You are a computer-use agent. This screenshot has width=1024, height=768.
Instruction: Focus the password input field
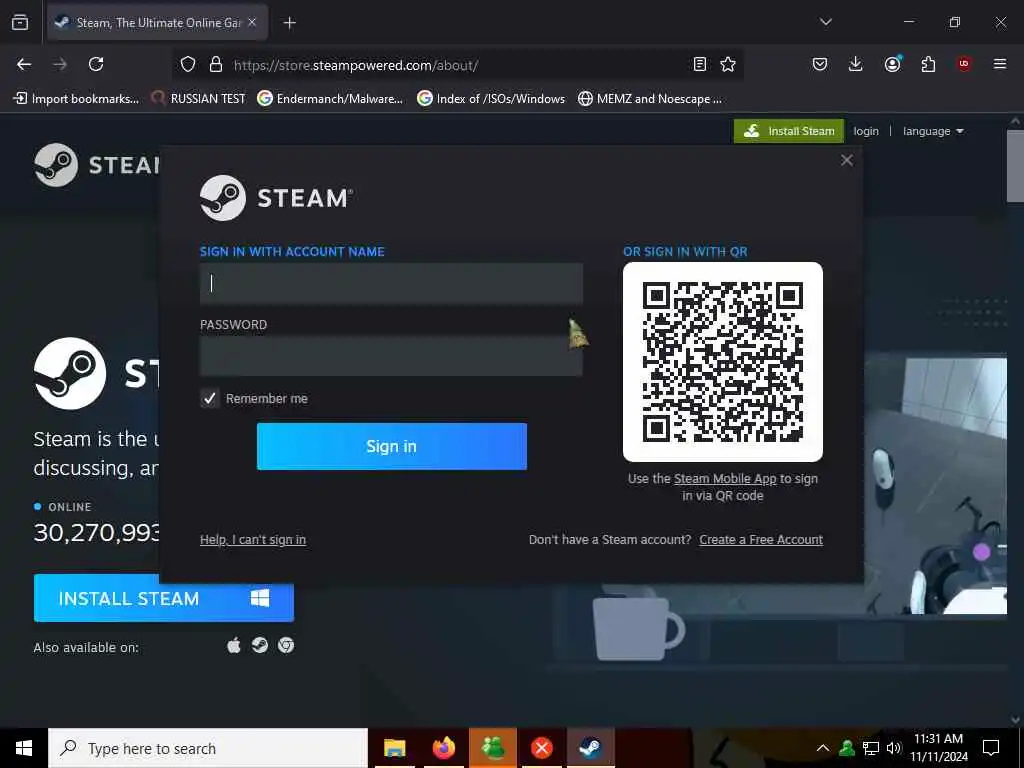pyautogui.click(x=391, y=356)
